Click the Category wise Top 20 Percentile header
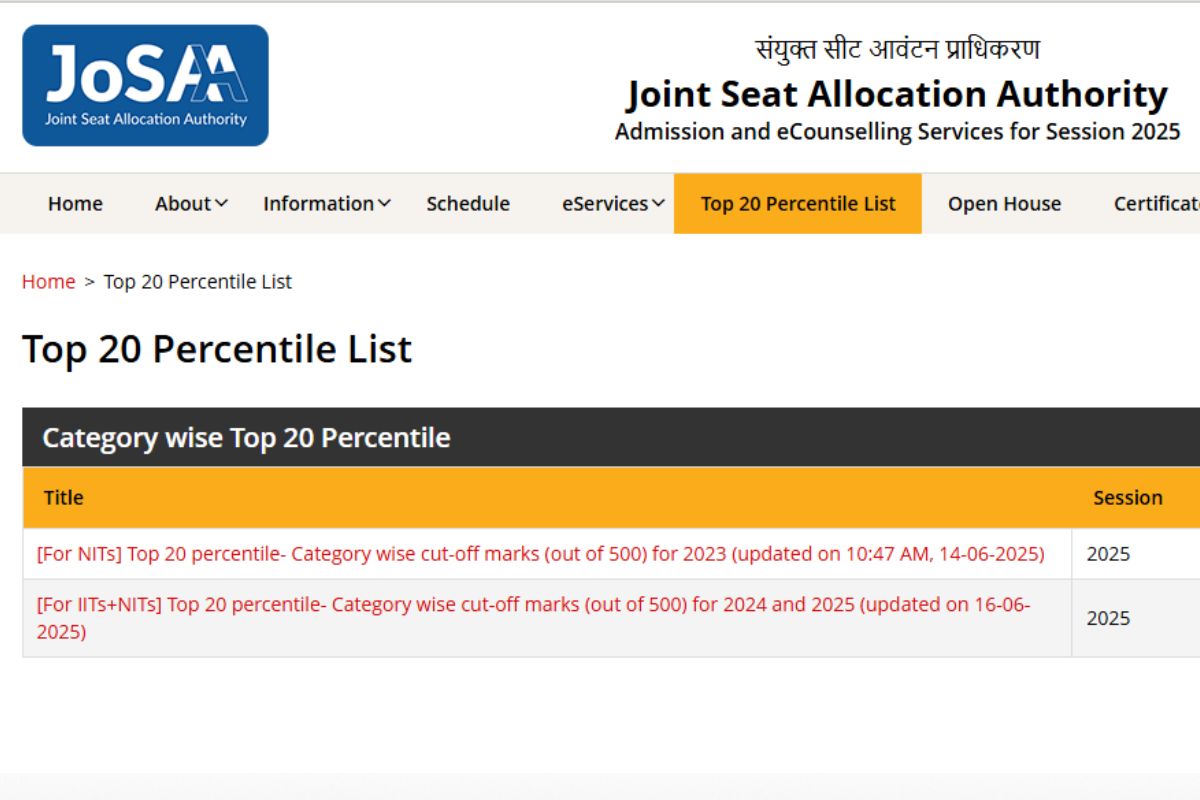Screen dimensions: 1200x800 pyautogui.click(x=246, y=438)
